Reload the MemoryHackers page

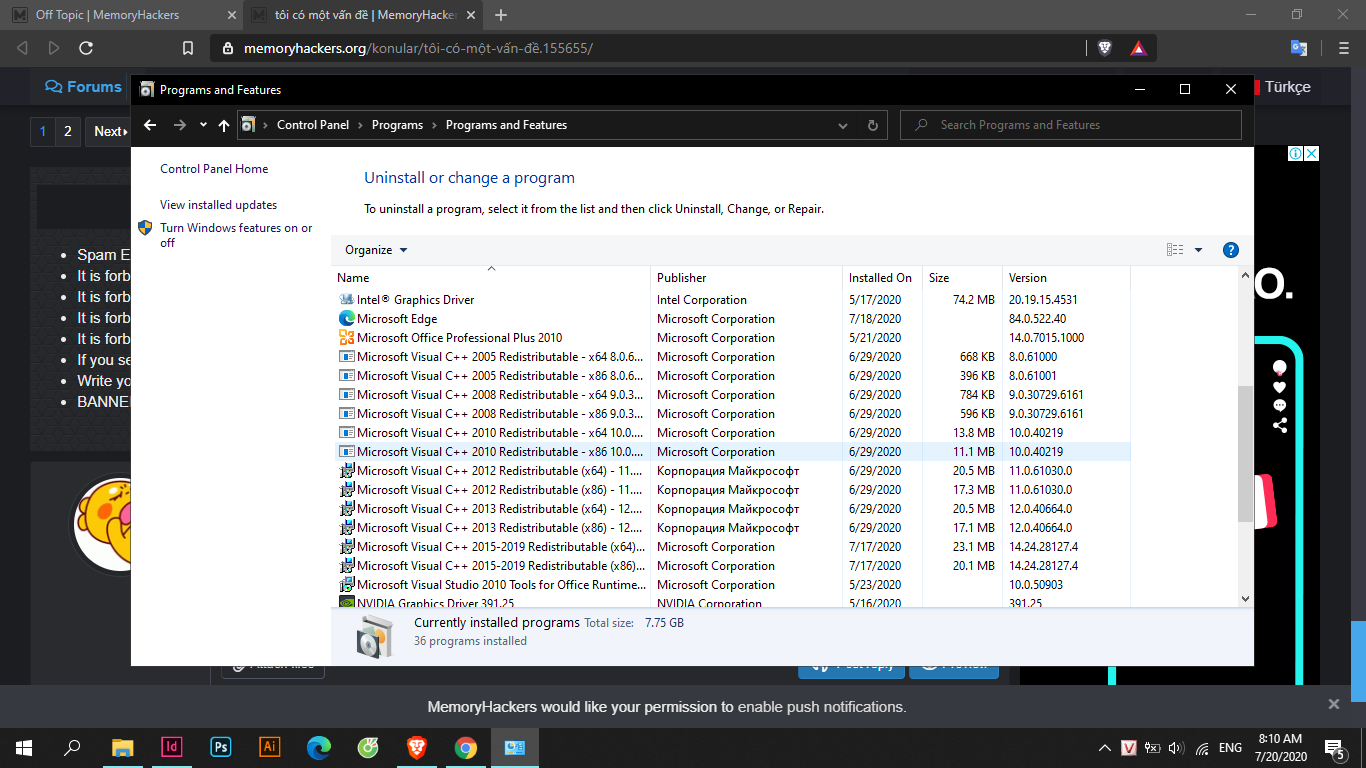(86, 48)
